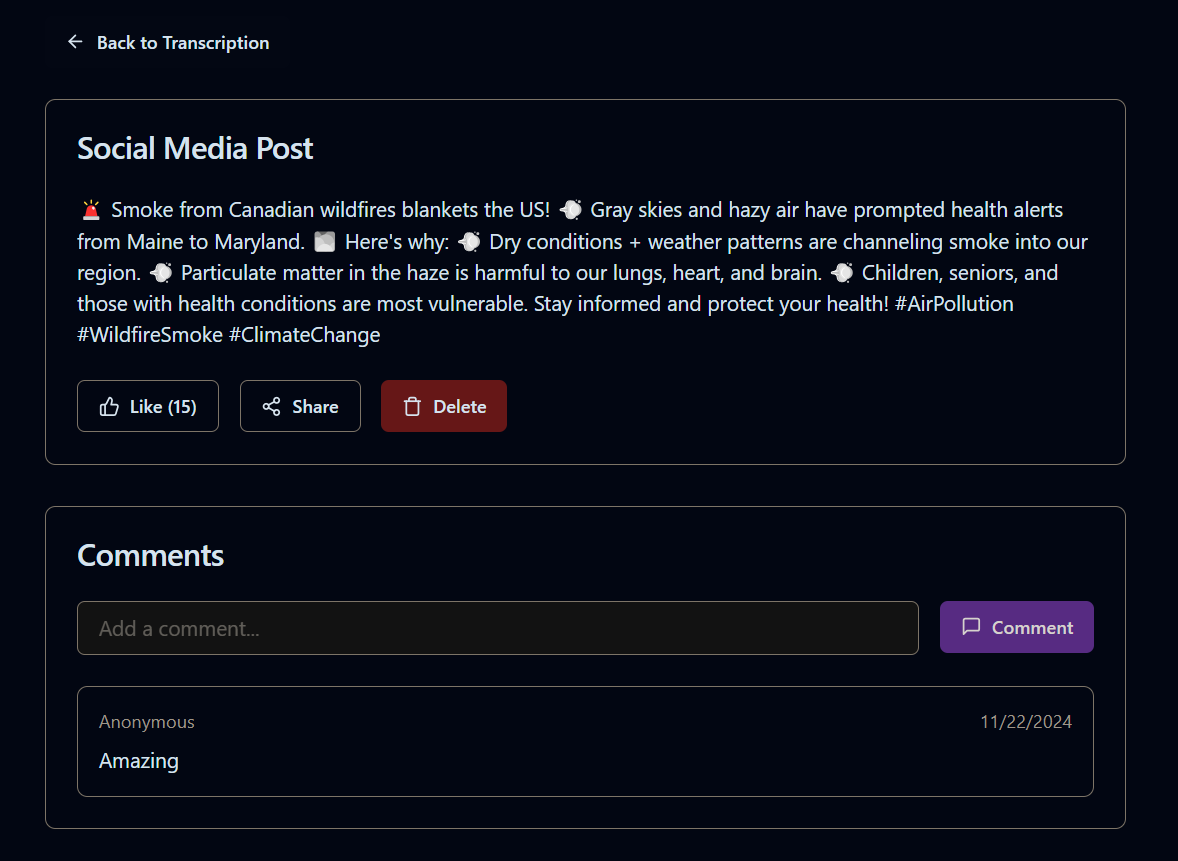The width and height of the screenshot is (1178, 861).
Task: Click the trash can icon
Action: pyautogui.click(x=412, y=406)
